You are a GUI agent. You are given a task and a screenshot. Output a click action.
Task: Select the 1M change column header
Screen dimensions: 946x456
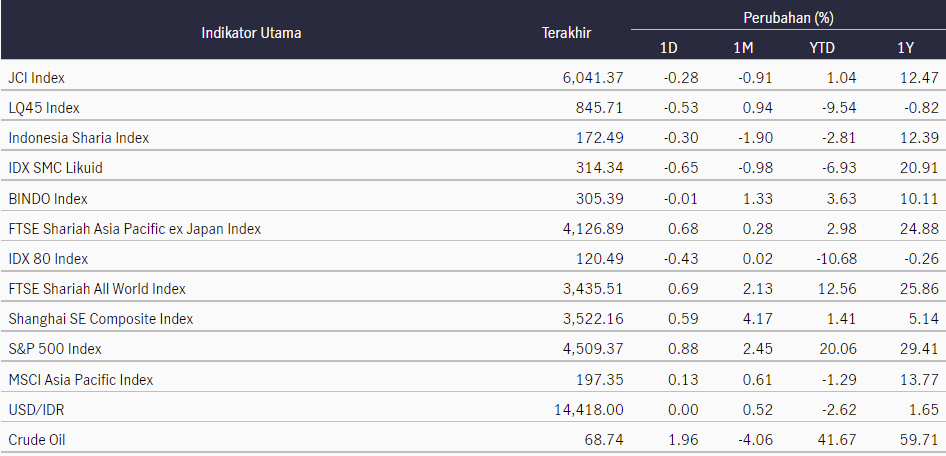(743, 48)
